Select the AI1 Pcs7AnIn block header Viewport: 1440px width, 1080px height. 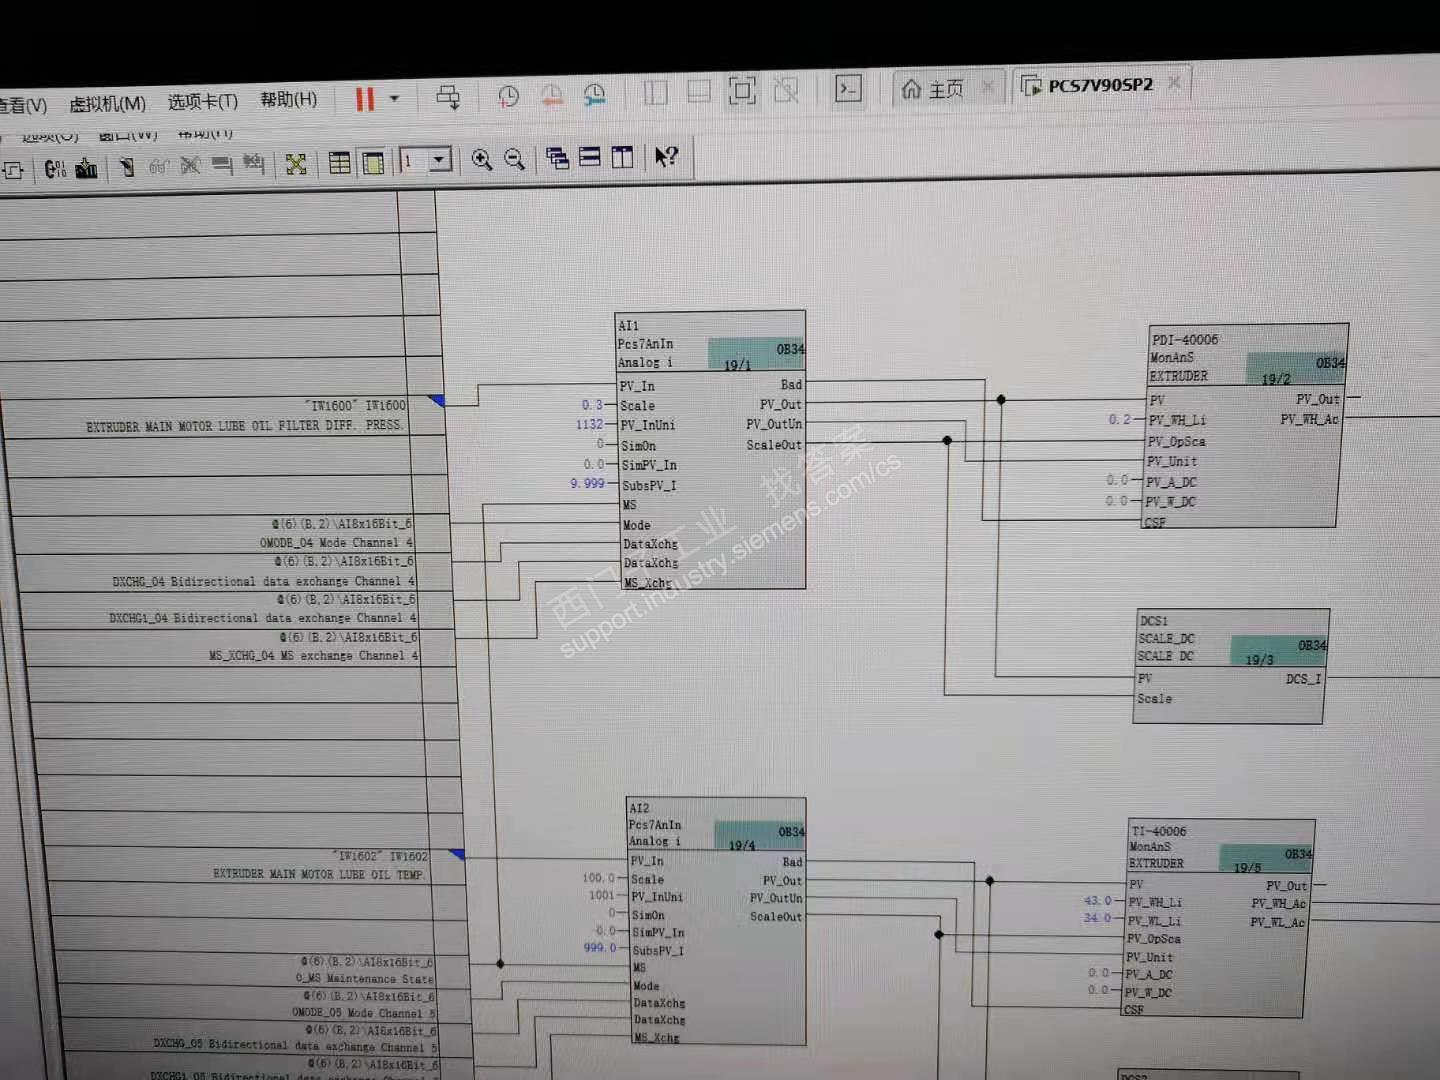pyautogui.click(x=710, y=342)
